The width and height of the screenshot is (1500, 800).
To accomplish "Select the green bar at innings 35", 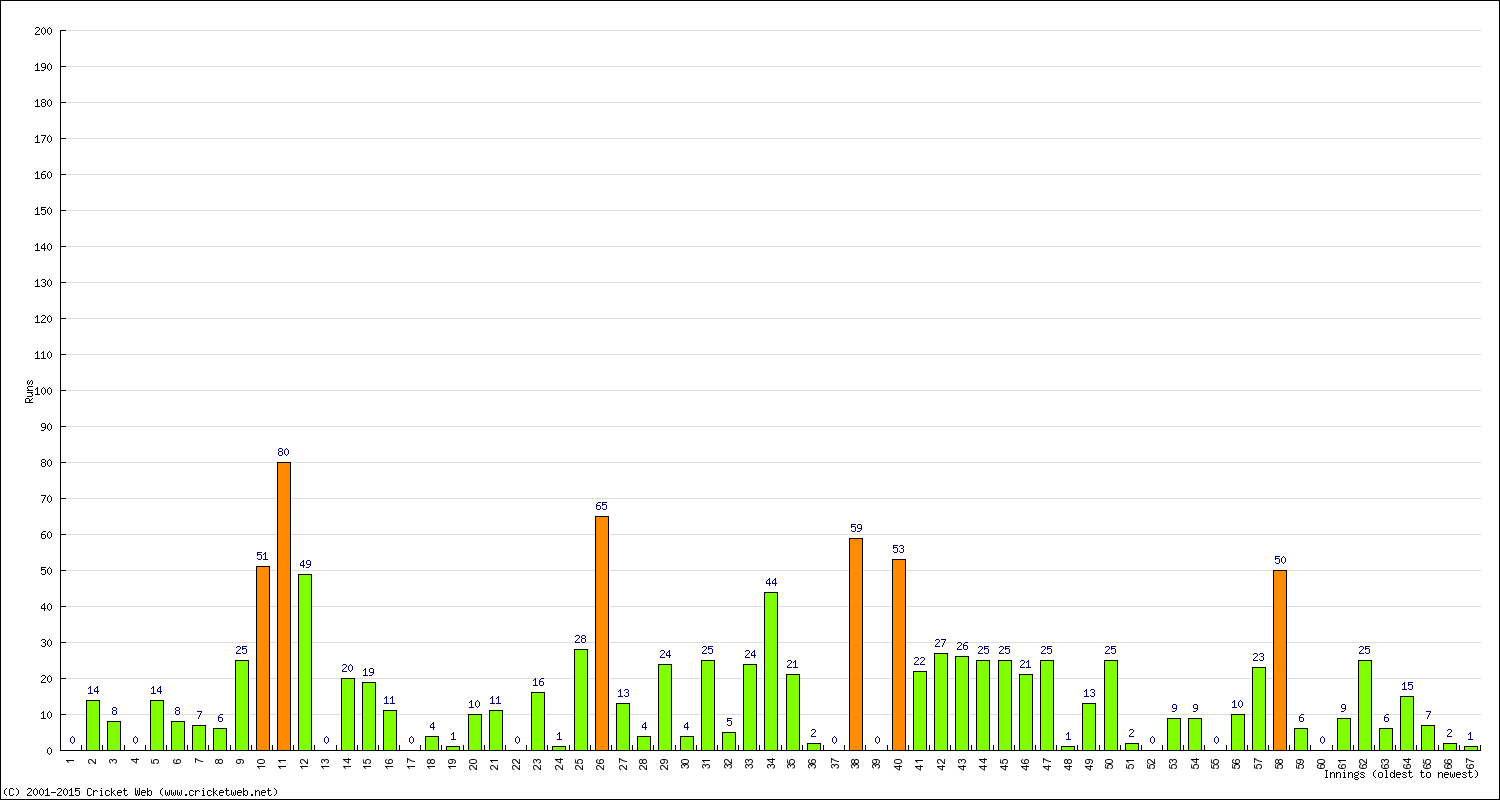I will pos(793,712).
